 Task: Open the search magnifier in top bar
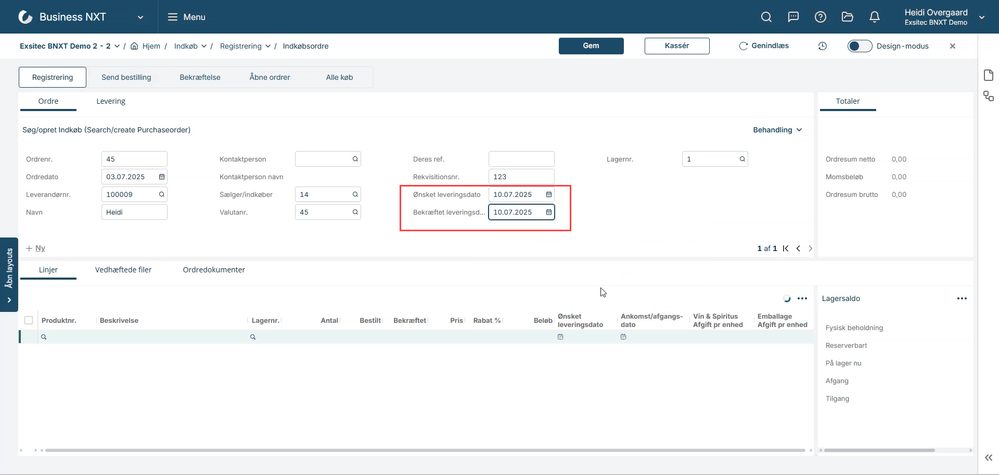pyautogui.click(x=767, y=17)
